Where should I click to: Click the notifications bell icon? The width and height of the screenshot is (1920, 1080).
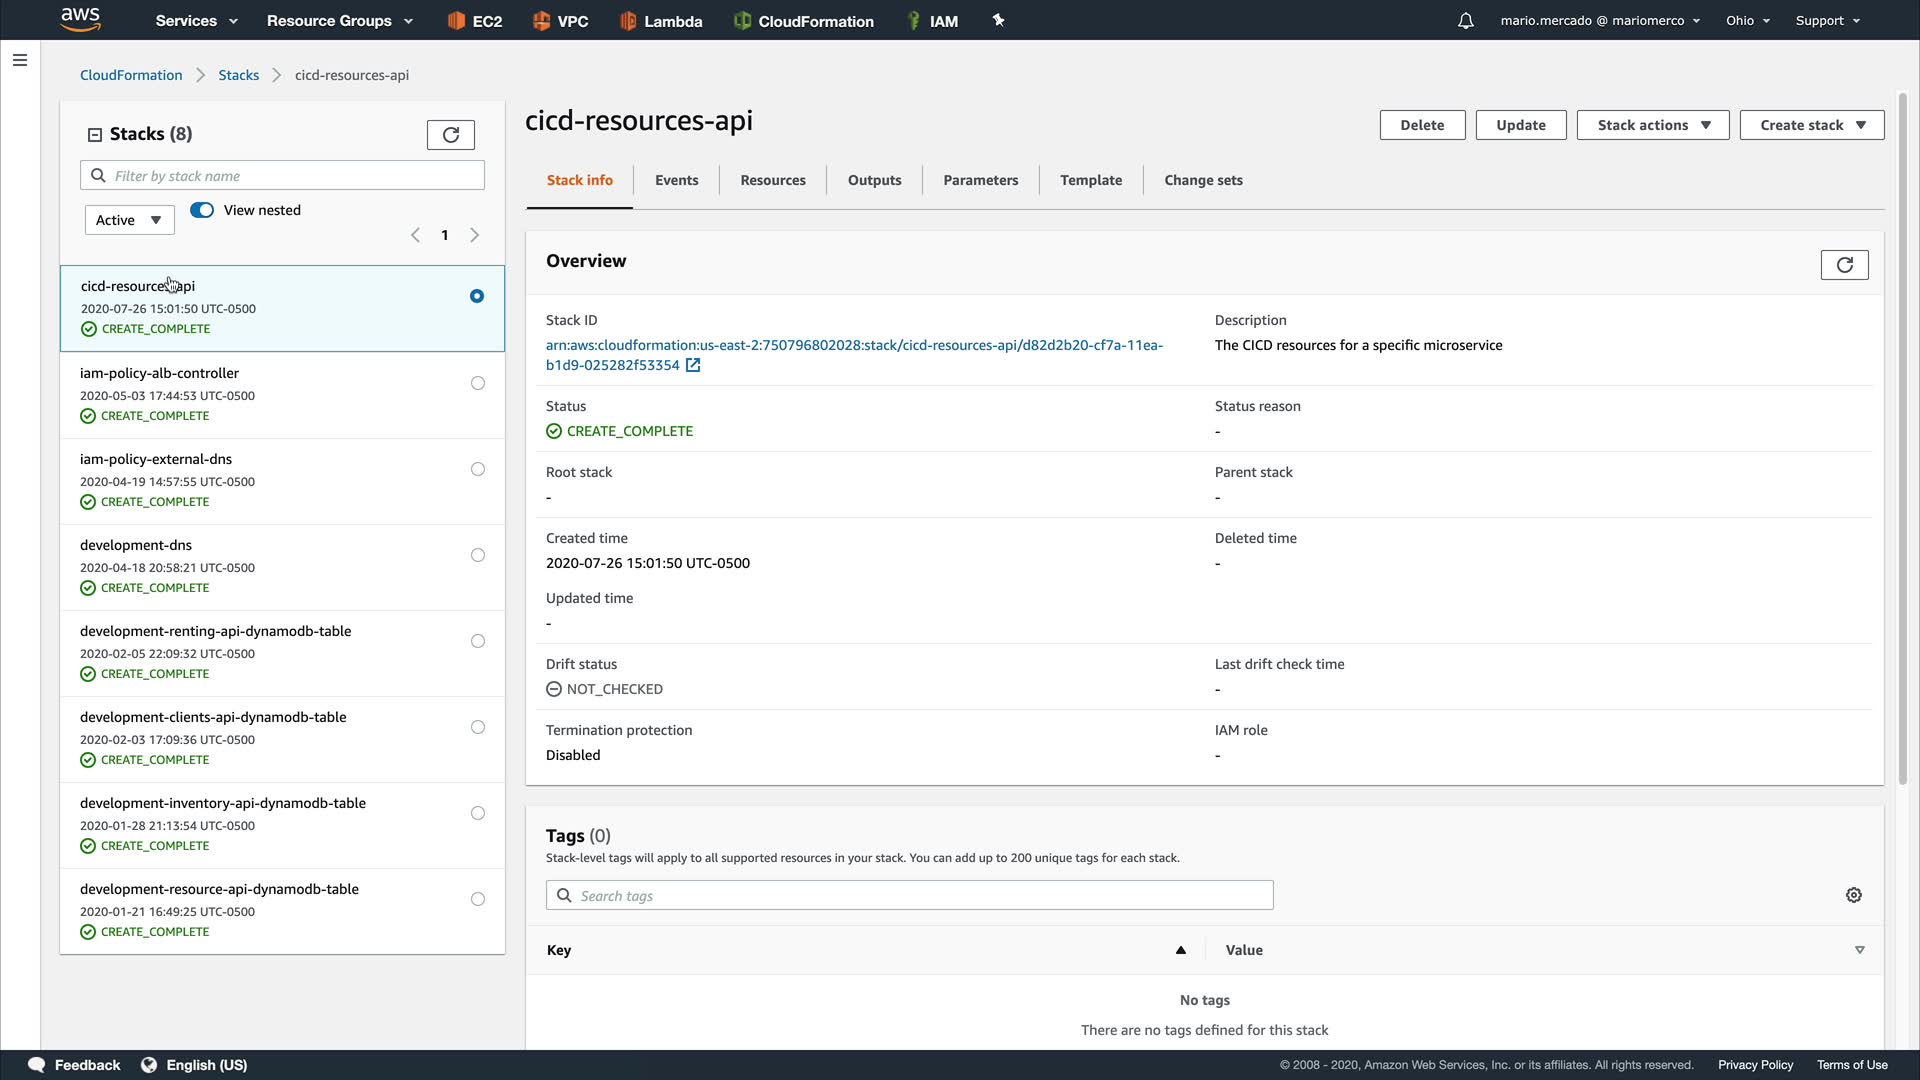tap(1465, 21)
